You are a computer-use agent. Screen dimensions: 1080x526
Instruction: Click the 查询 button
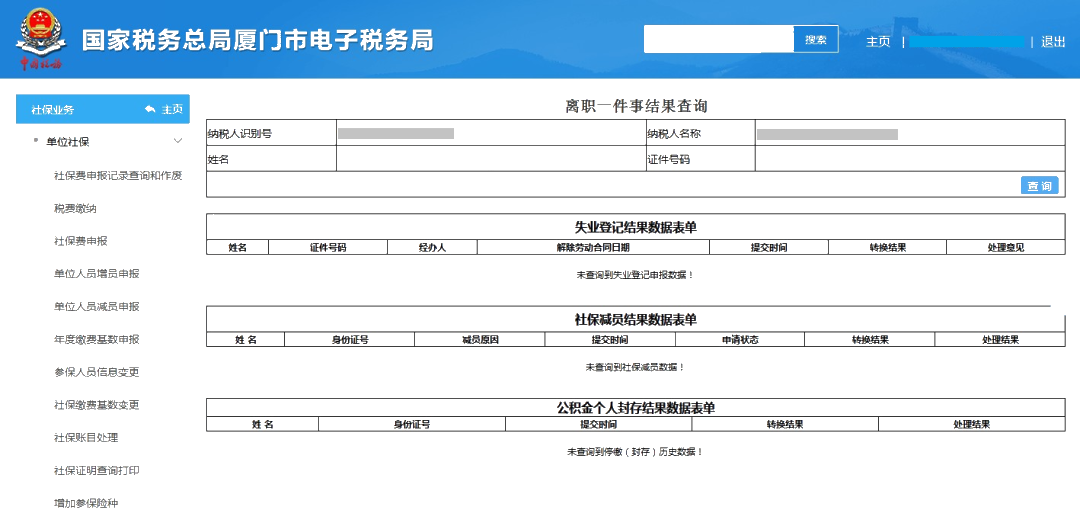pyautogui.click(x=1039, y=185)
